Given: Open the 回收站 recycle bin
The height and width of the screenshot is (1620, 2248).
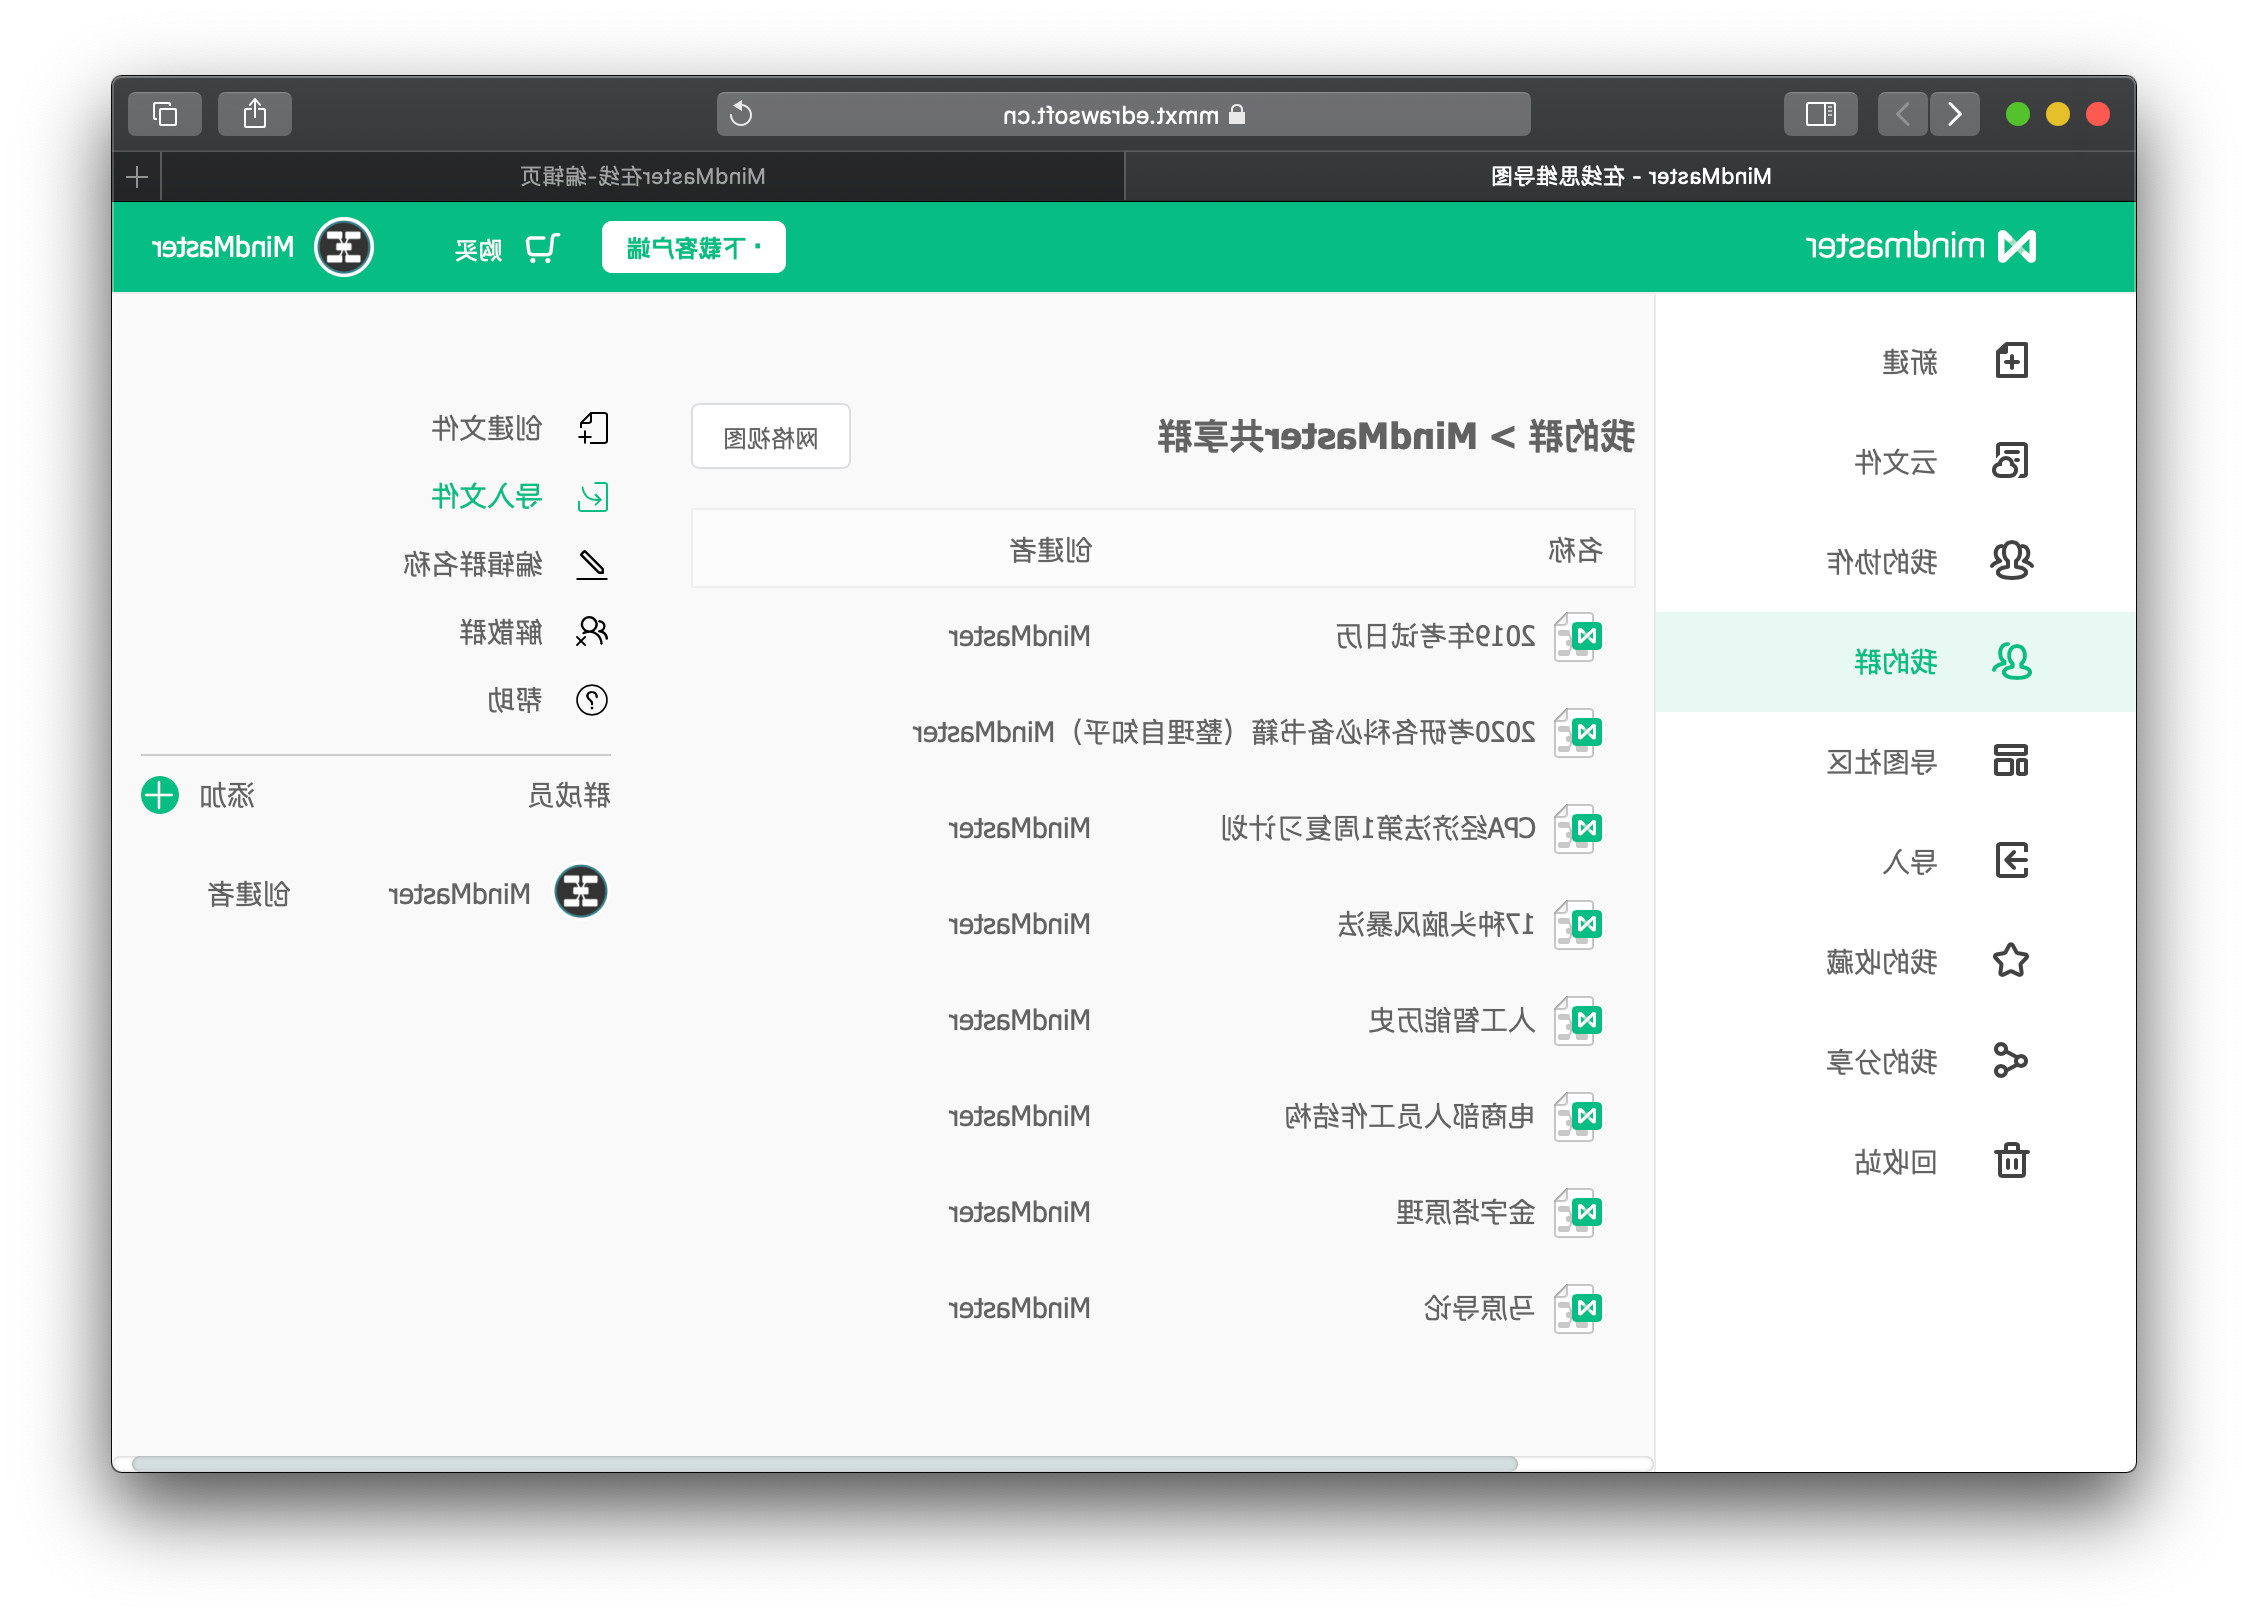Looking at the screenshot, I should pos(1895,1162).
